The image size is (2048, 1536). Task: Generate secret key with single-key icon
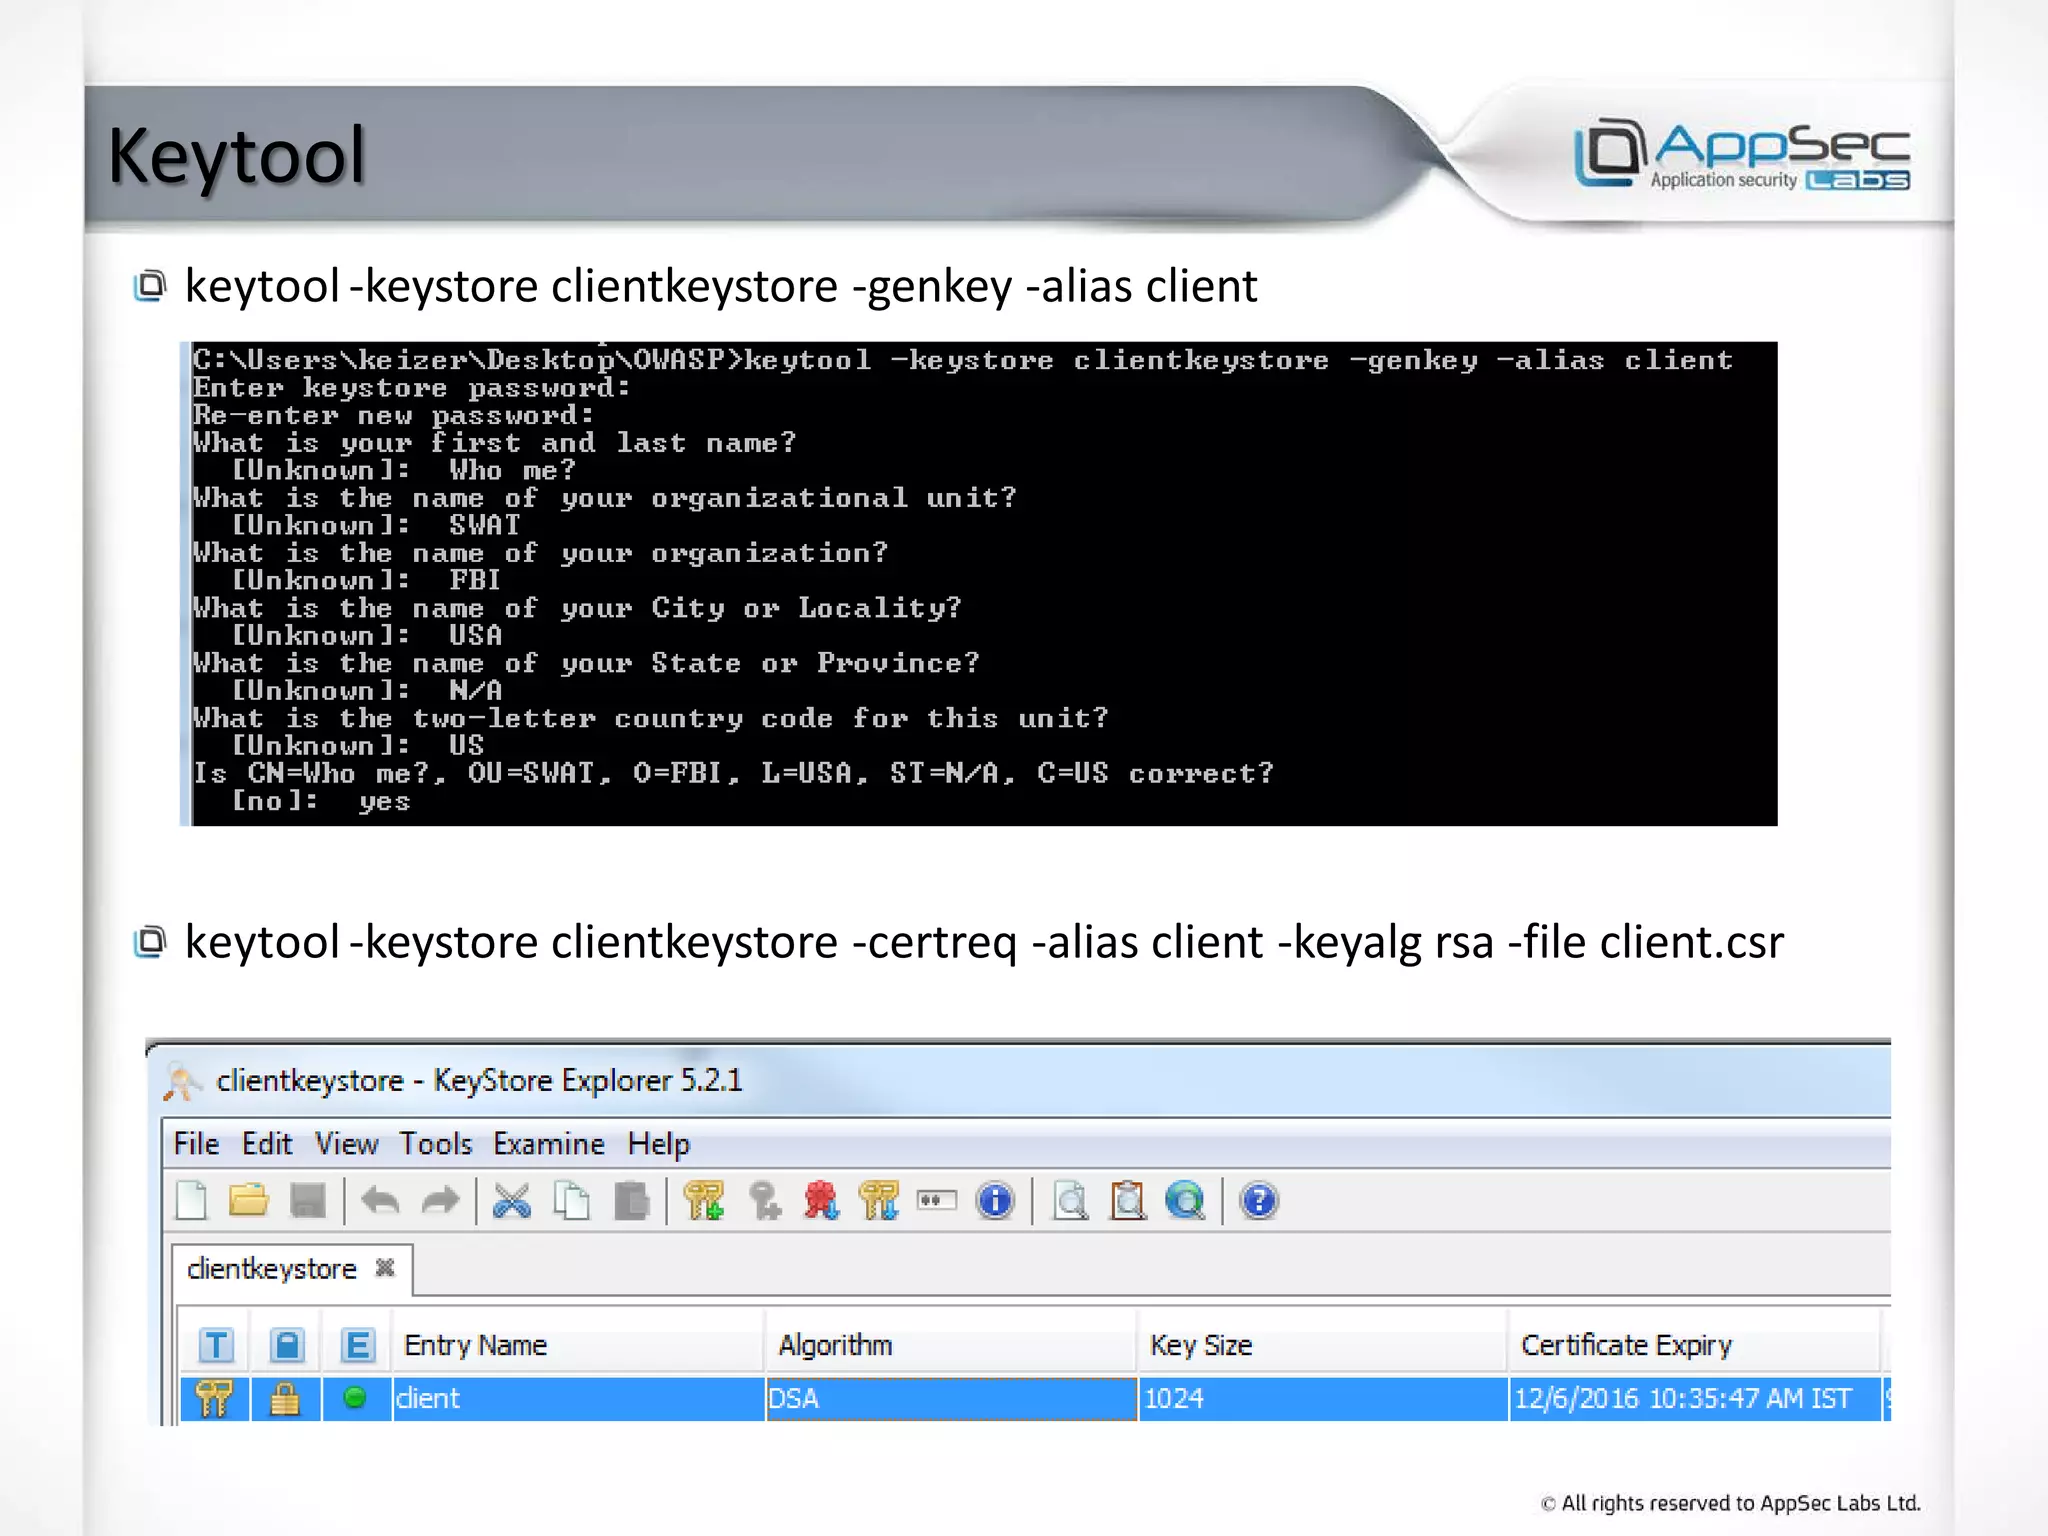(765, 1201)
